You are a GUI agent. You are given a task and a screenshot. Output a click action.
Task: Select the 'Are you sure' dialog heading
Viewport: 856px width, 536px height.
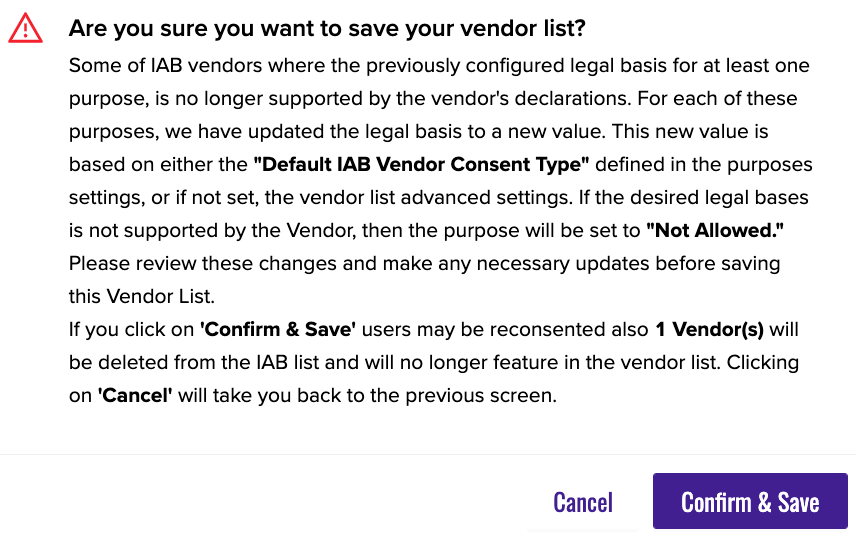[x=327, y=28]
